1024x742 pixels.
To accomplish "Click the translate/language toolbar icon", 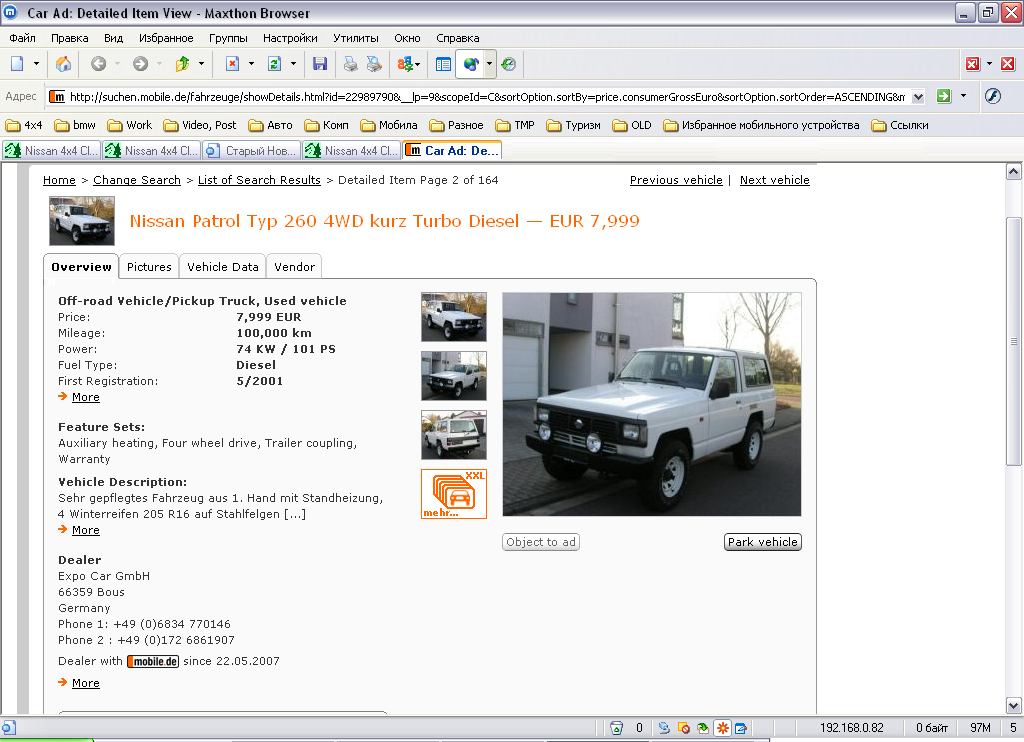I will [x=406, y=63].
